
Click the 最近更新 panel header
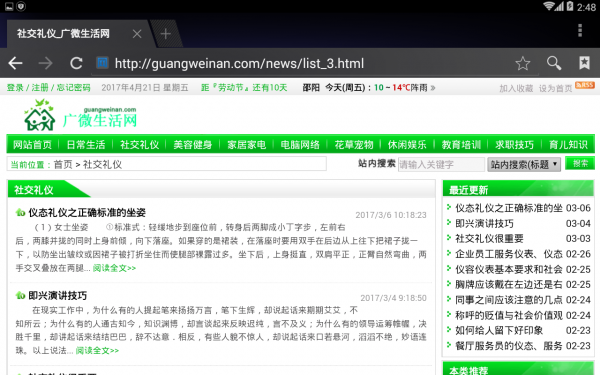point(518,189)
